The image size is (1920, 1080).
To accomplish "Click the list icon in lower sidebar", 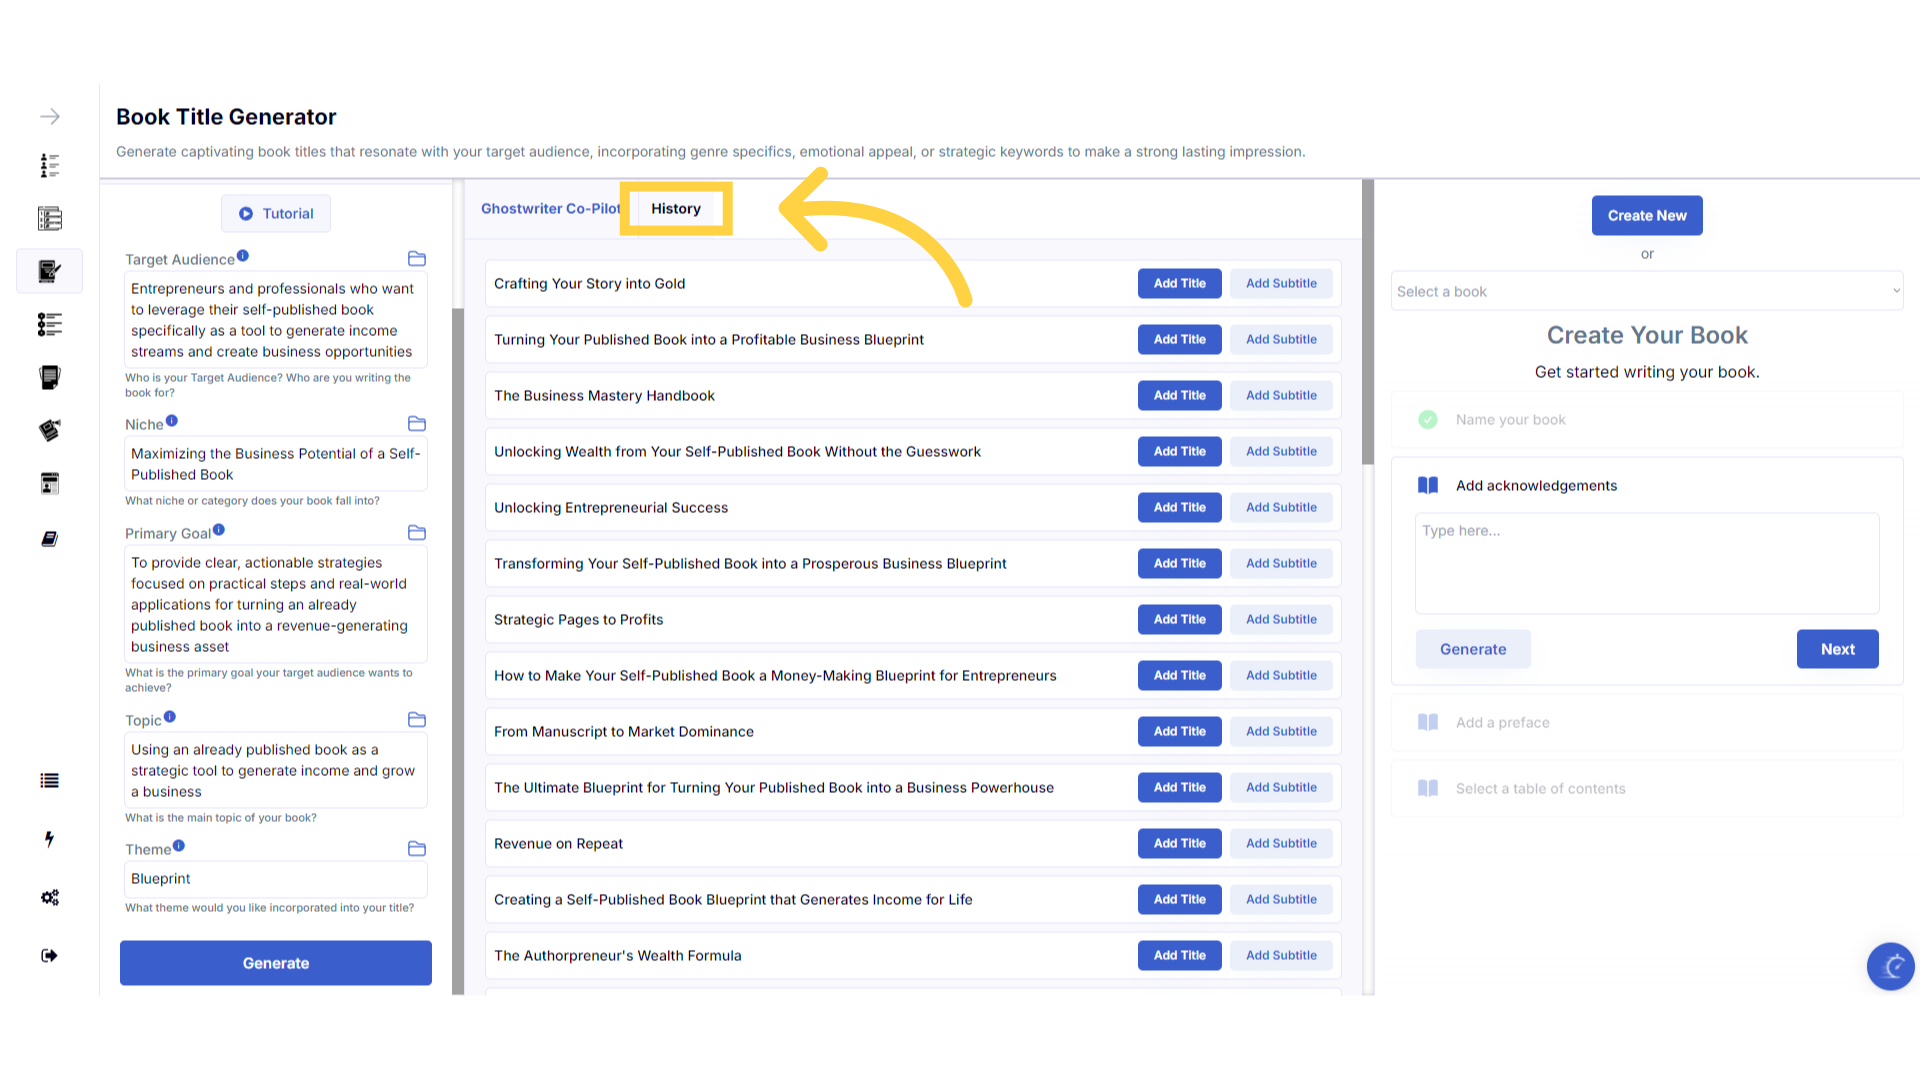I will click(x=49, y=781).
